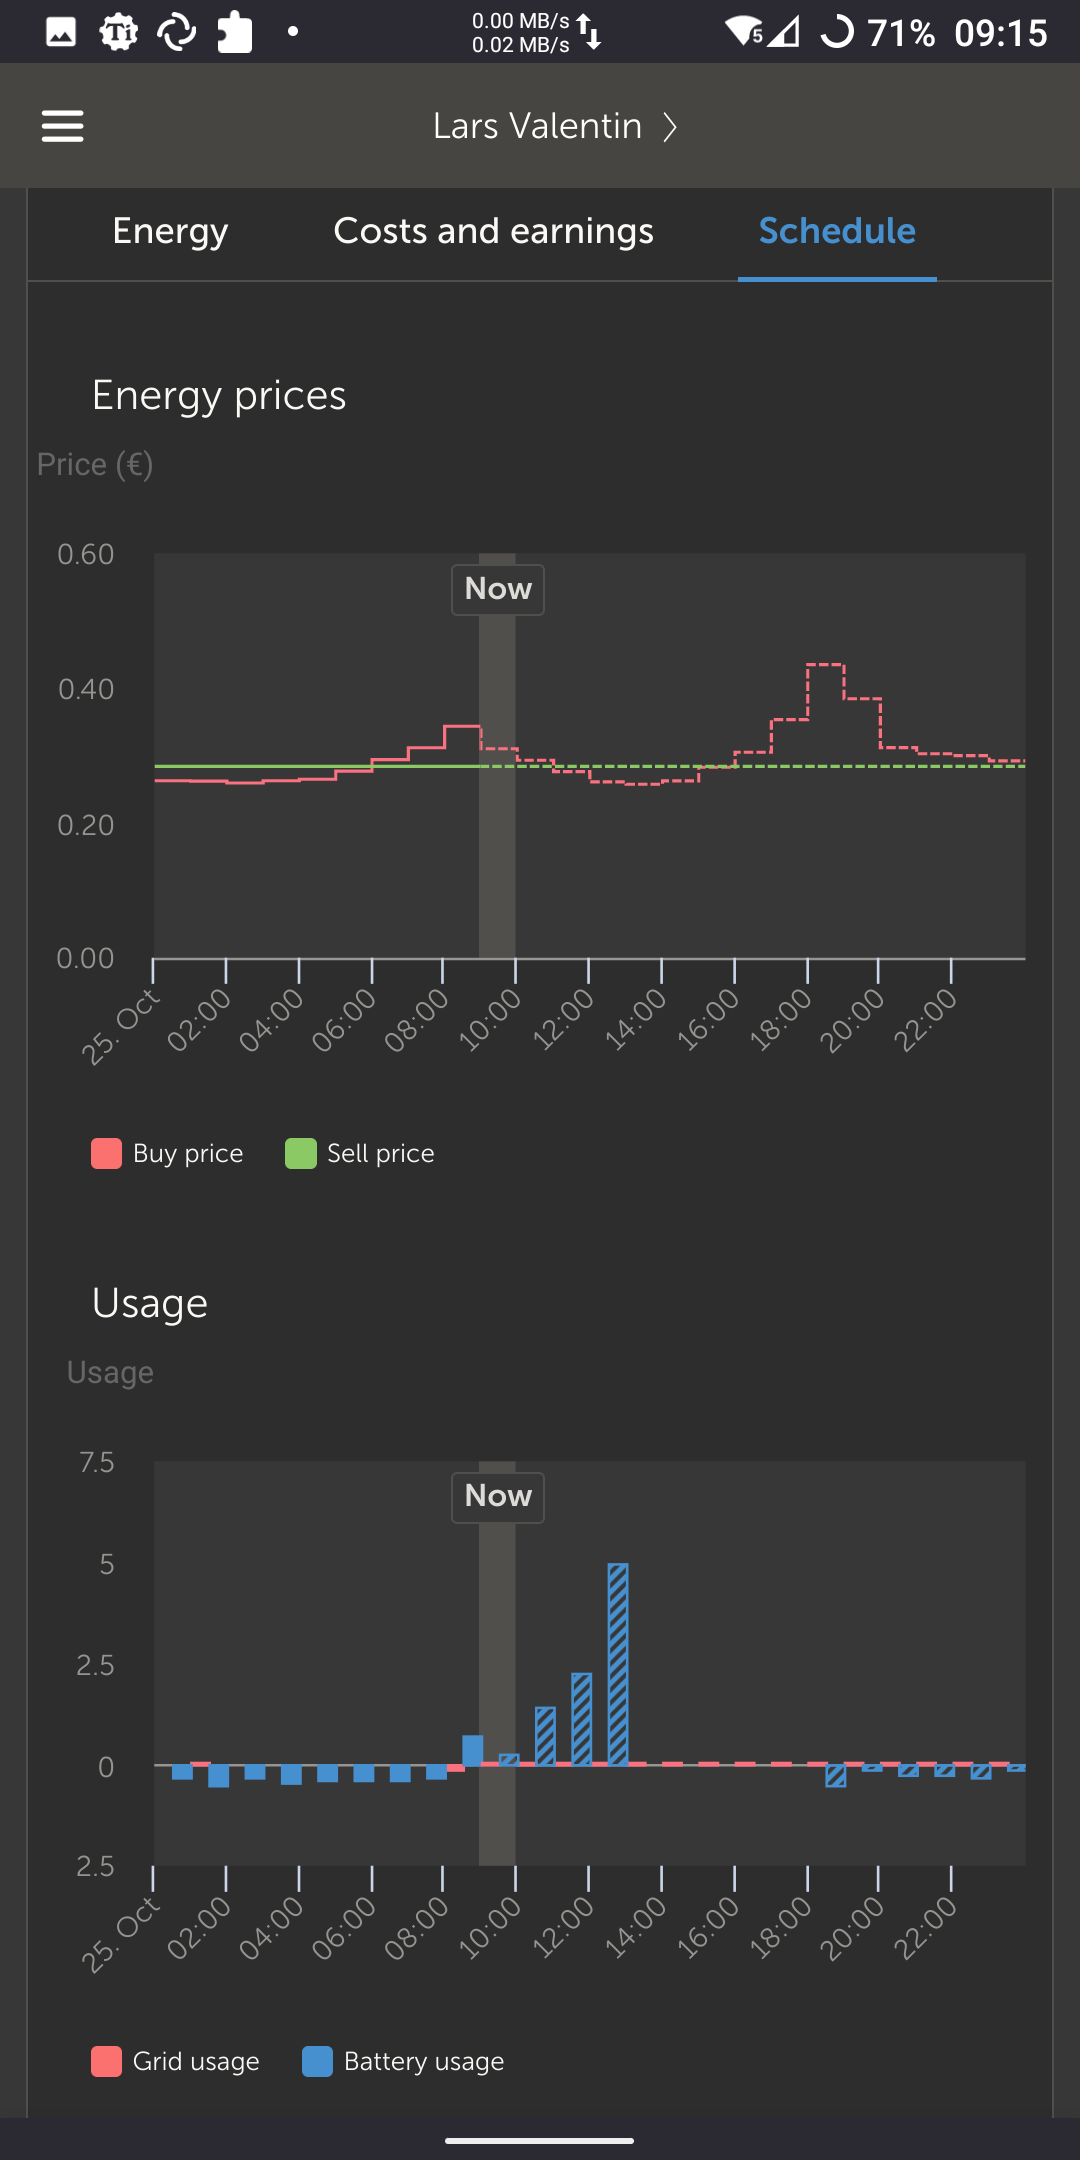Toggle Battery usage series in legend
This screenshot has height=2160, width=1080.
pyautogui.click(x=423, y=2061)
